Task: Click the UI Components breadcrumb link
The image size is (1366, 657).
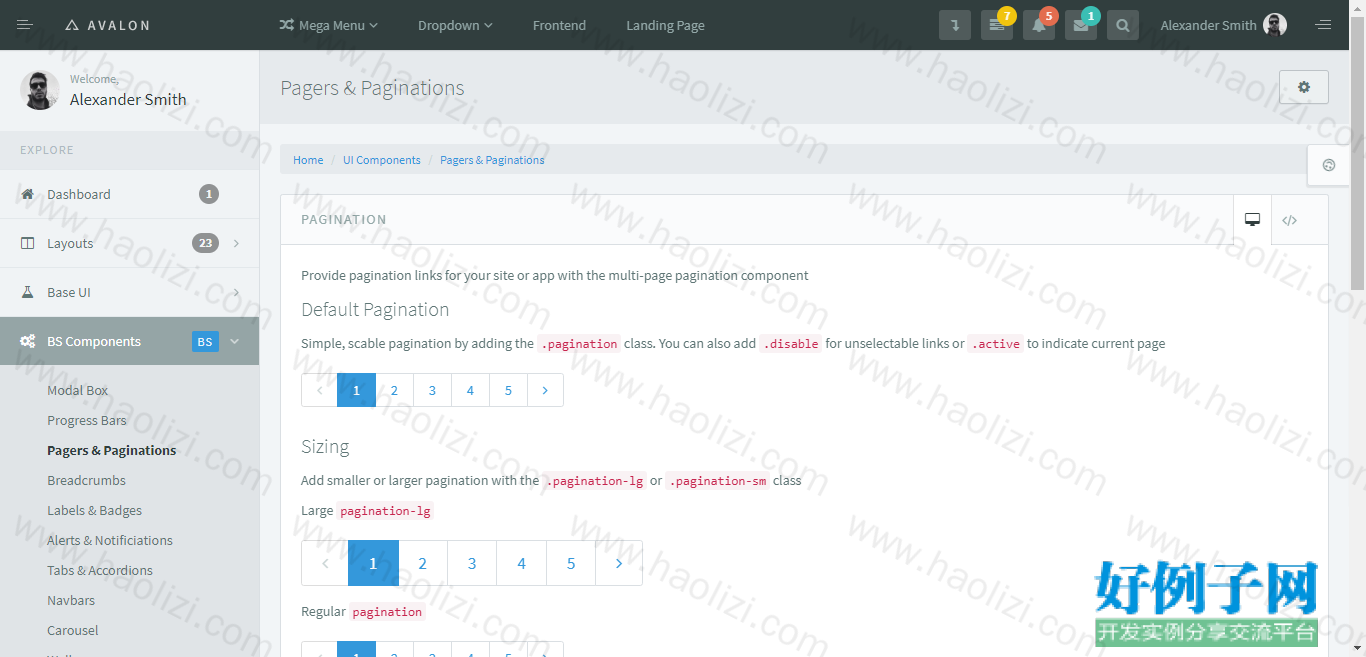Action: click(382, 160)
